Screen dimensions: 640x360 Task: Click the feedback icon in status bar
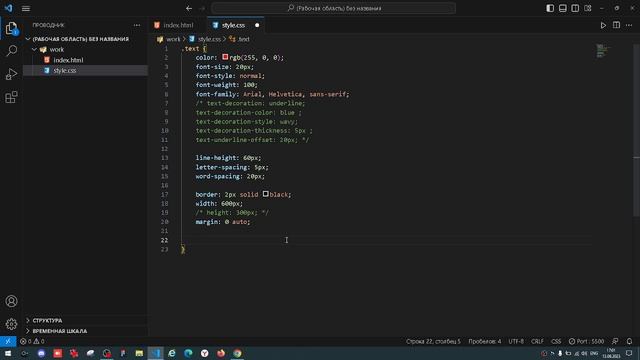615,341
